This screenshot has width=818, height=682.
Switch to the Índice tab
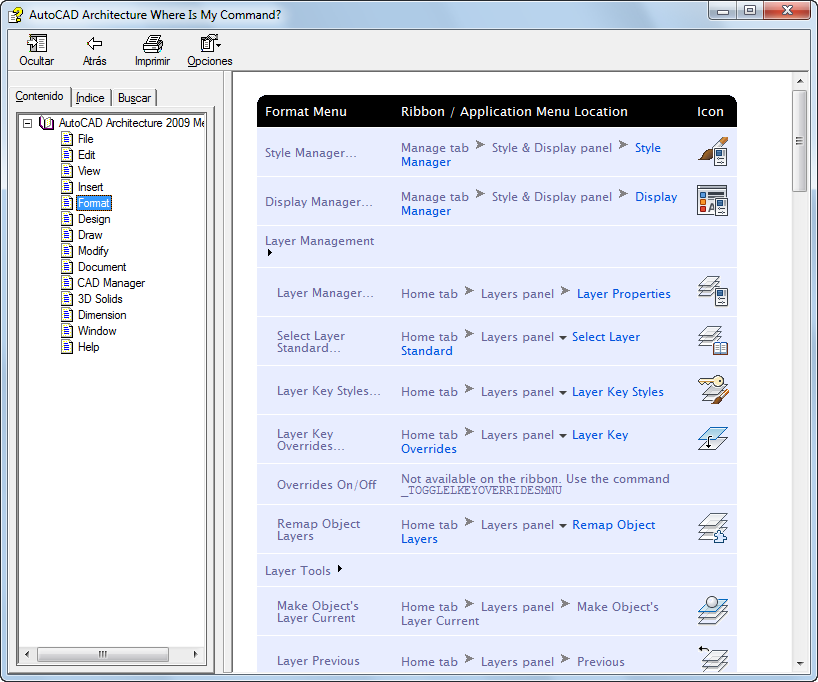tap(90, 98)
